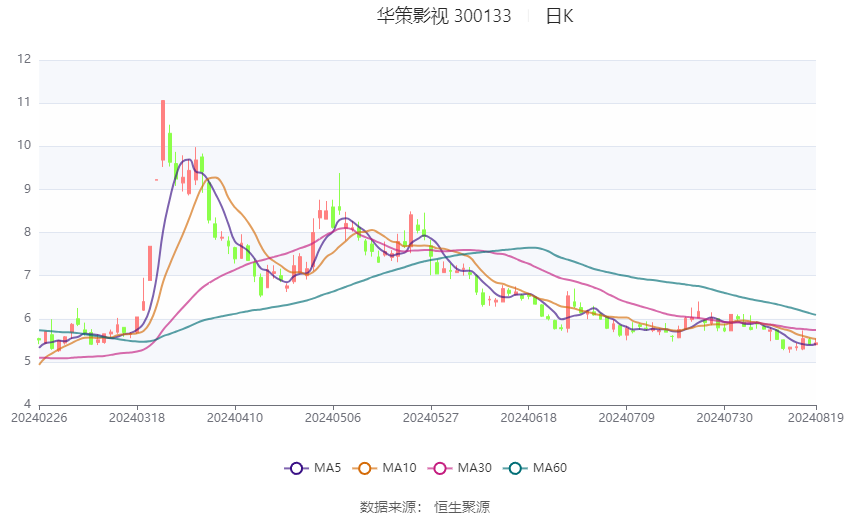Viewport: 850px width, 517px height.
Task: Click the y-axis value 12
Action: pos(24,59)
